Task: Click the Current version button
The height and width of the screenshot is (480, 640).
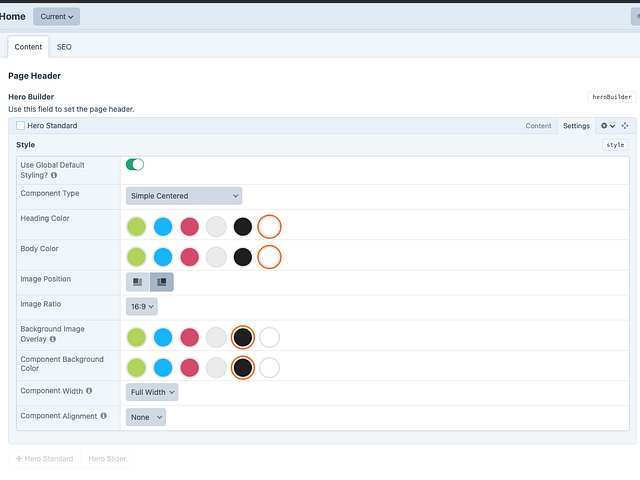Action: click(x=56, y=16)
